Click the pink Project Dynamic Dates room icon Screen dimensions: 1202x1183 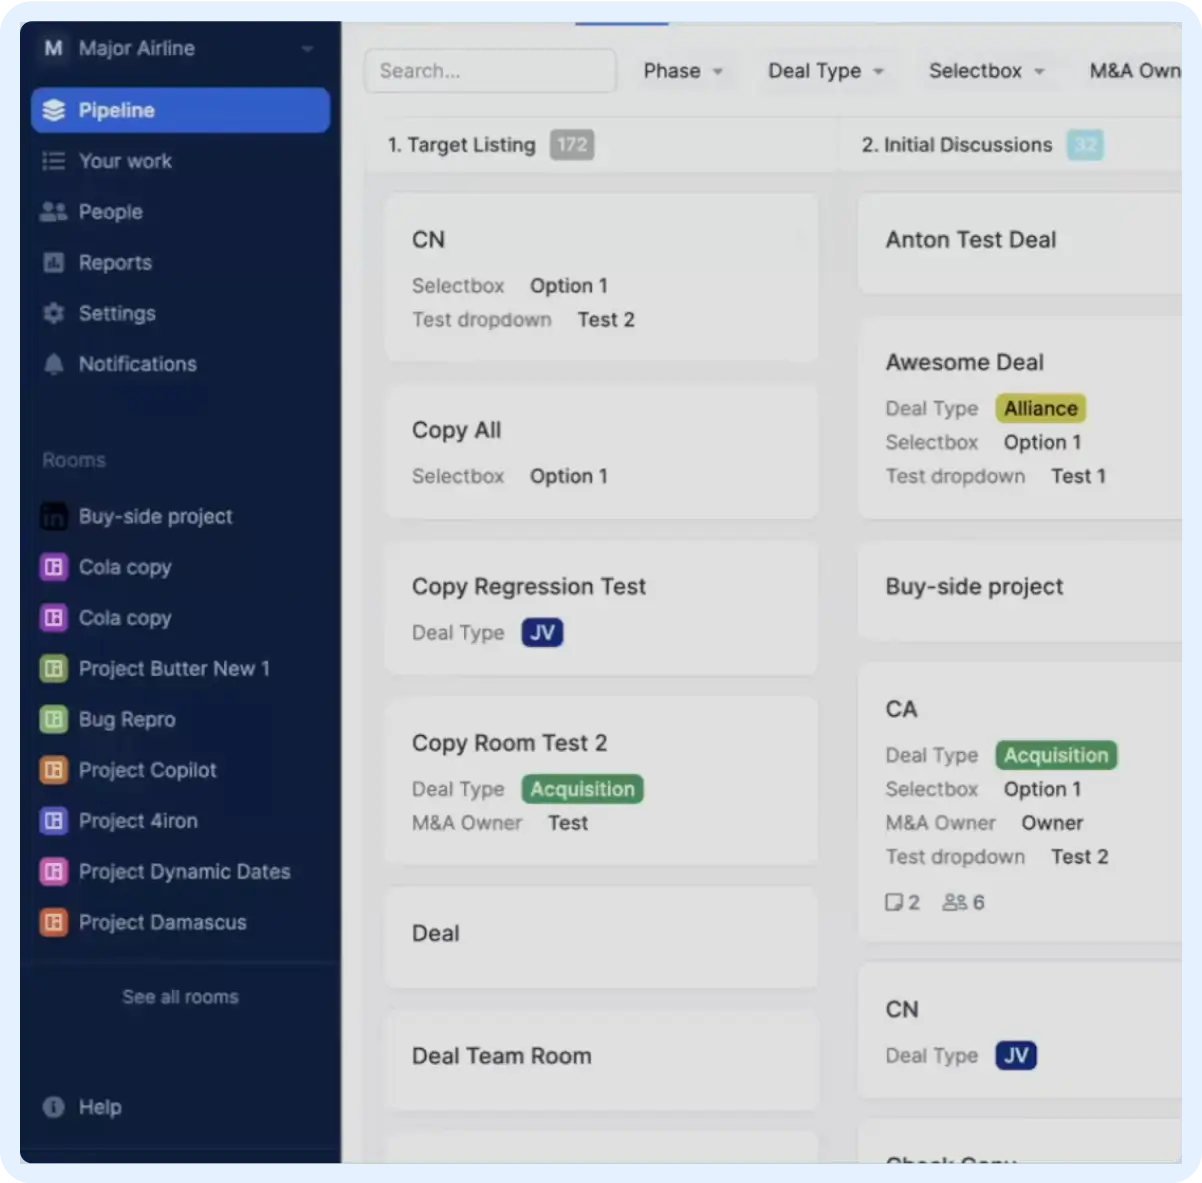53,871
